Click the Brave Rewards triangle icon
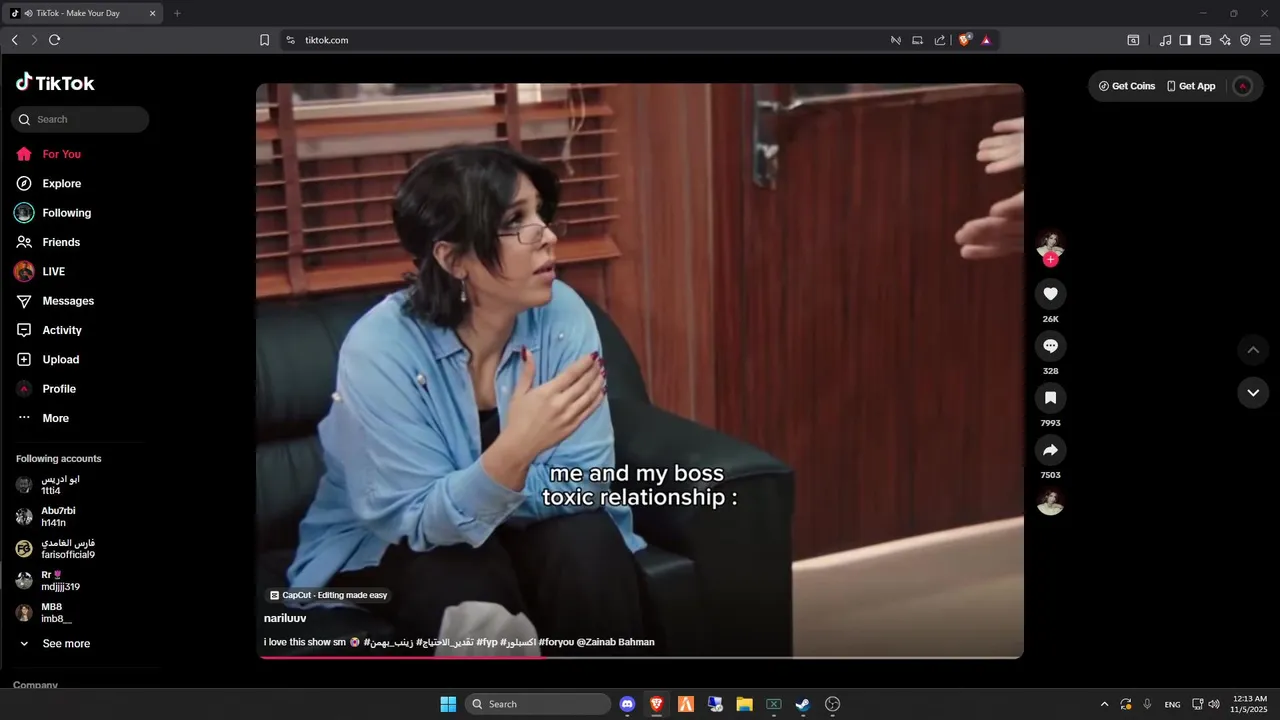Screen dimensions: 1280x720 [x=986, y=40]
